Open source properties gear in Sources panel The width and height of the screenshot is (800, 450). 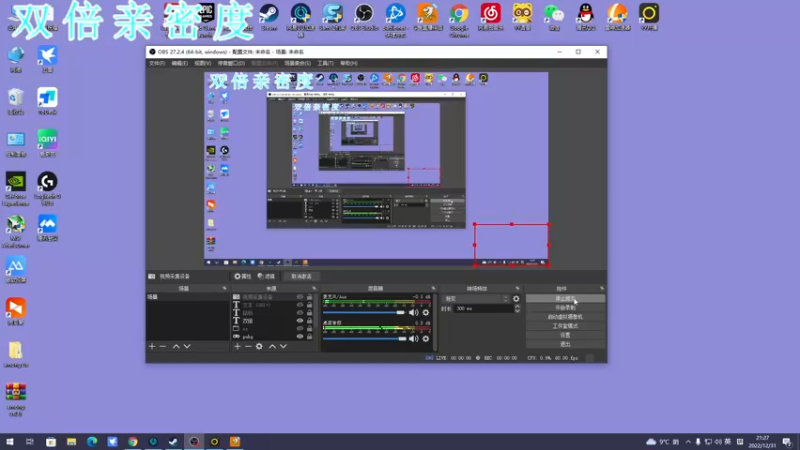tap(259, 346)
